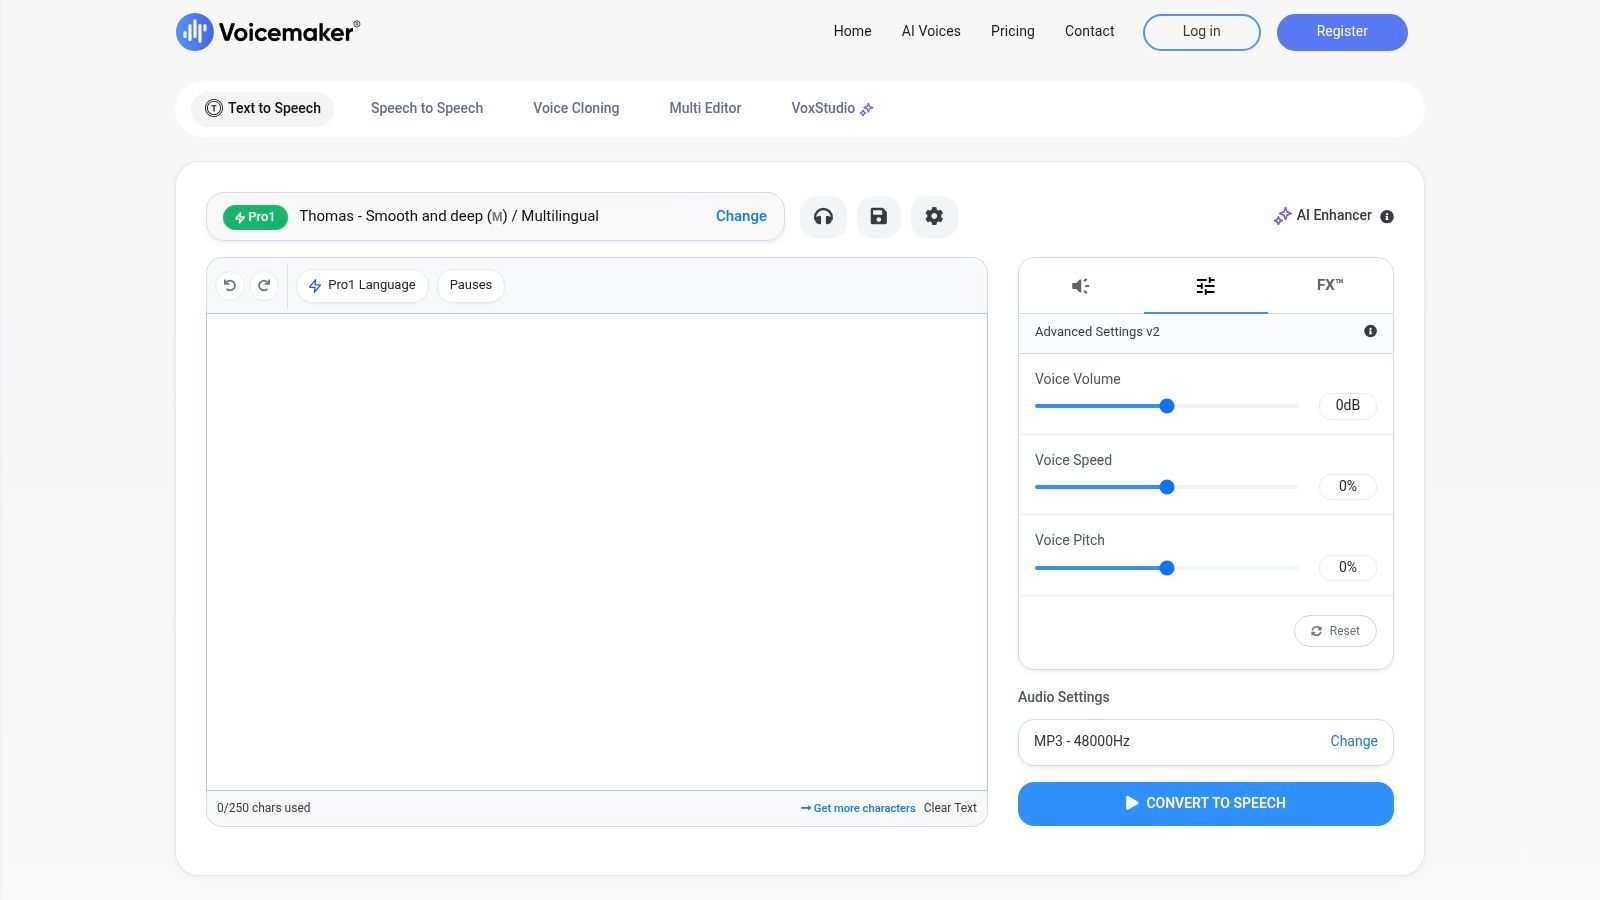Click the Voice Speed slider handle

[1167, 487]
